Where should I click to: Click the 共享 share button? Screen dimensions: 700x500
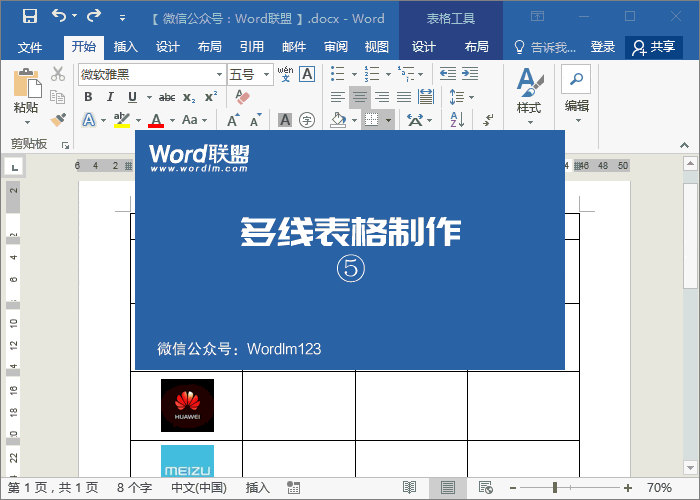click(654, 47)
